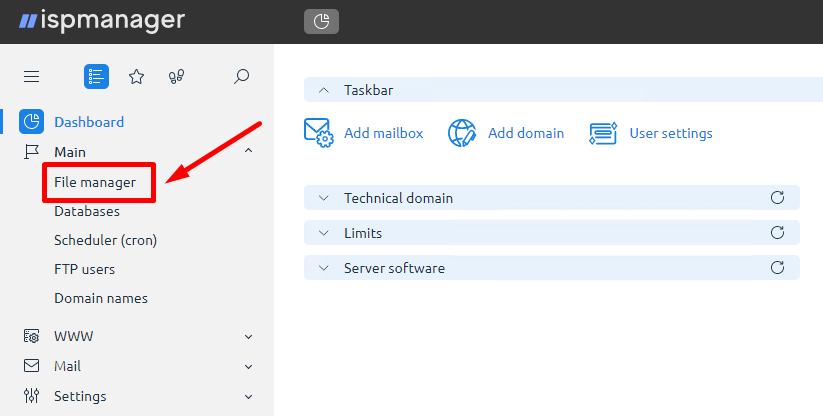Open favorites star icon

(x=136, y=77)
